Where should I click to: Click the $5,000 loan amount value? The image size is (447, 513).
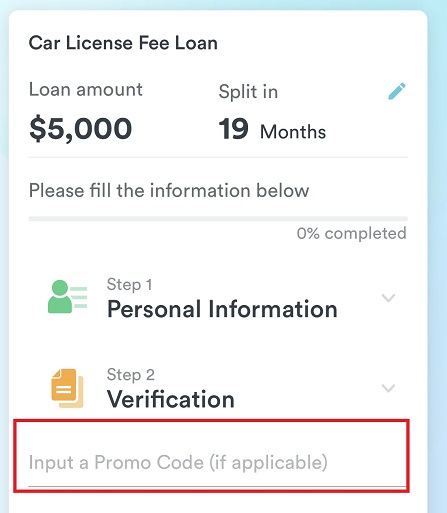tap(81, 129)
